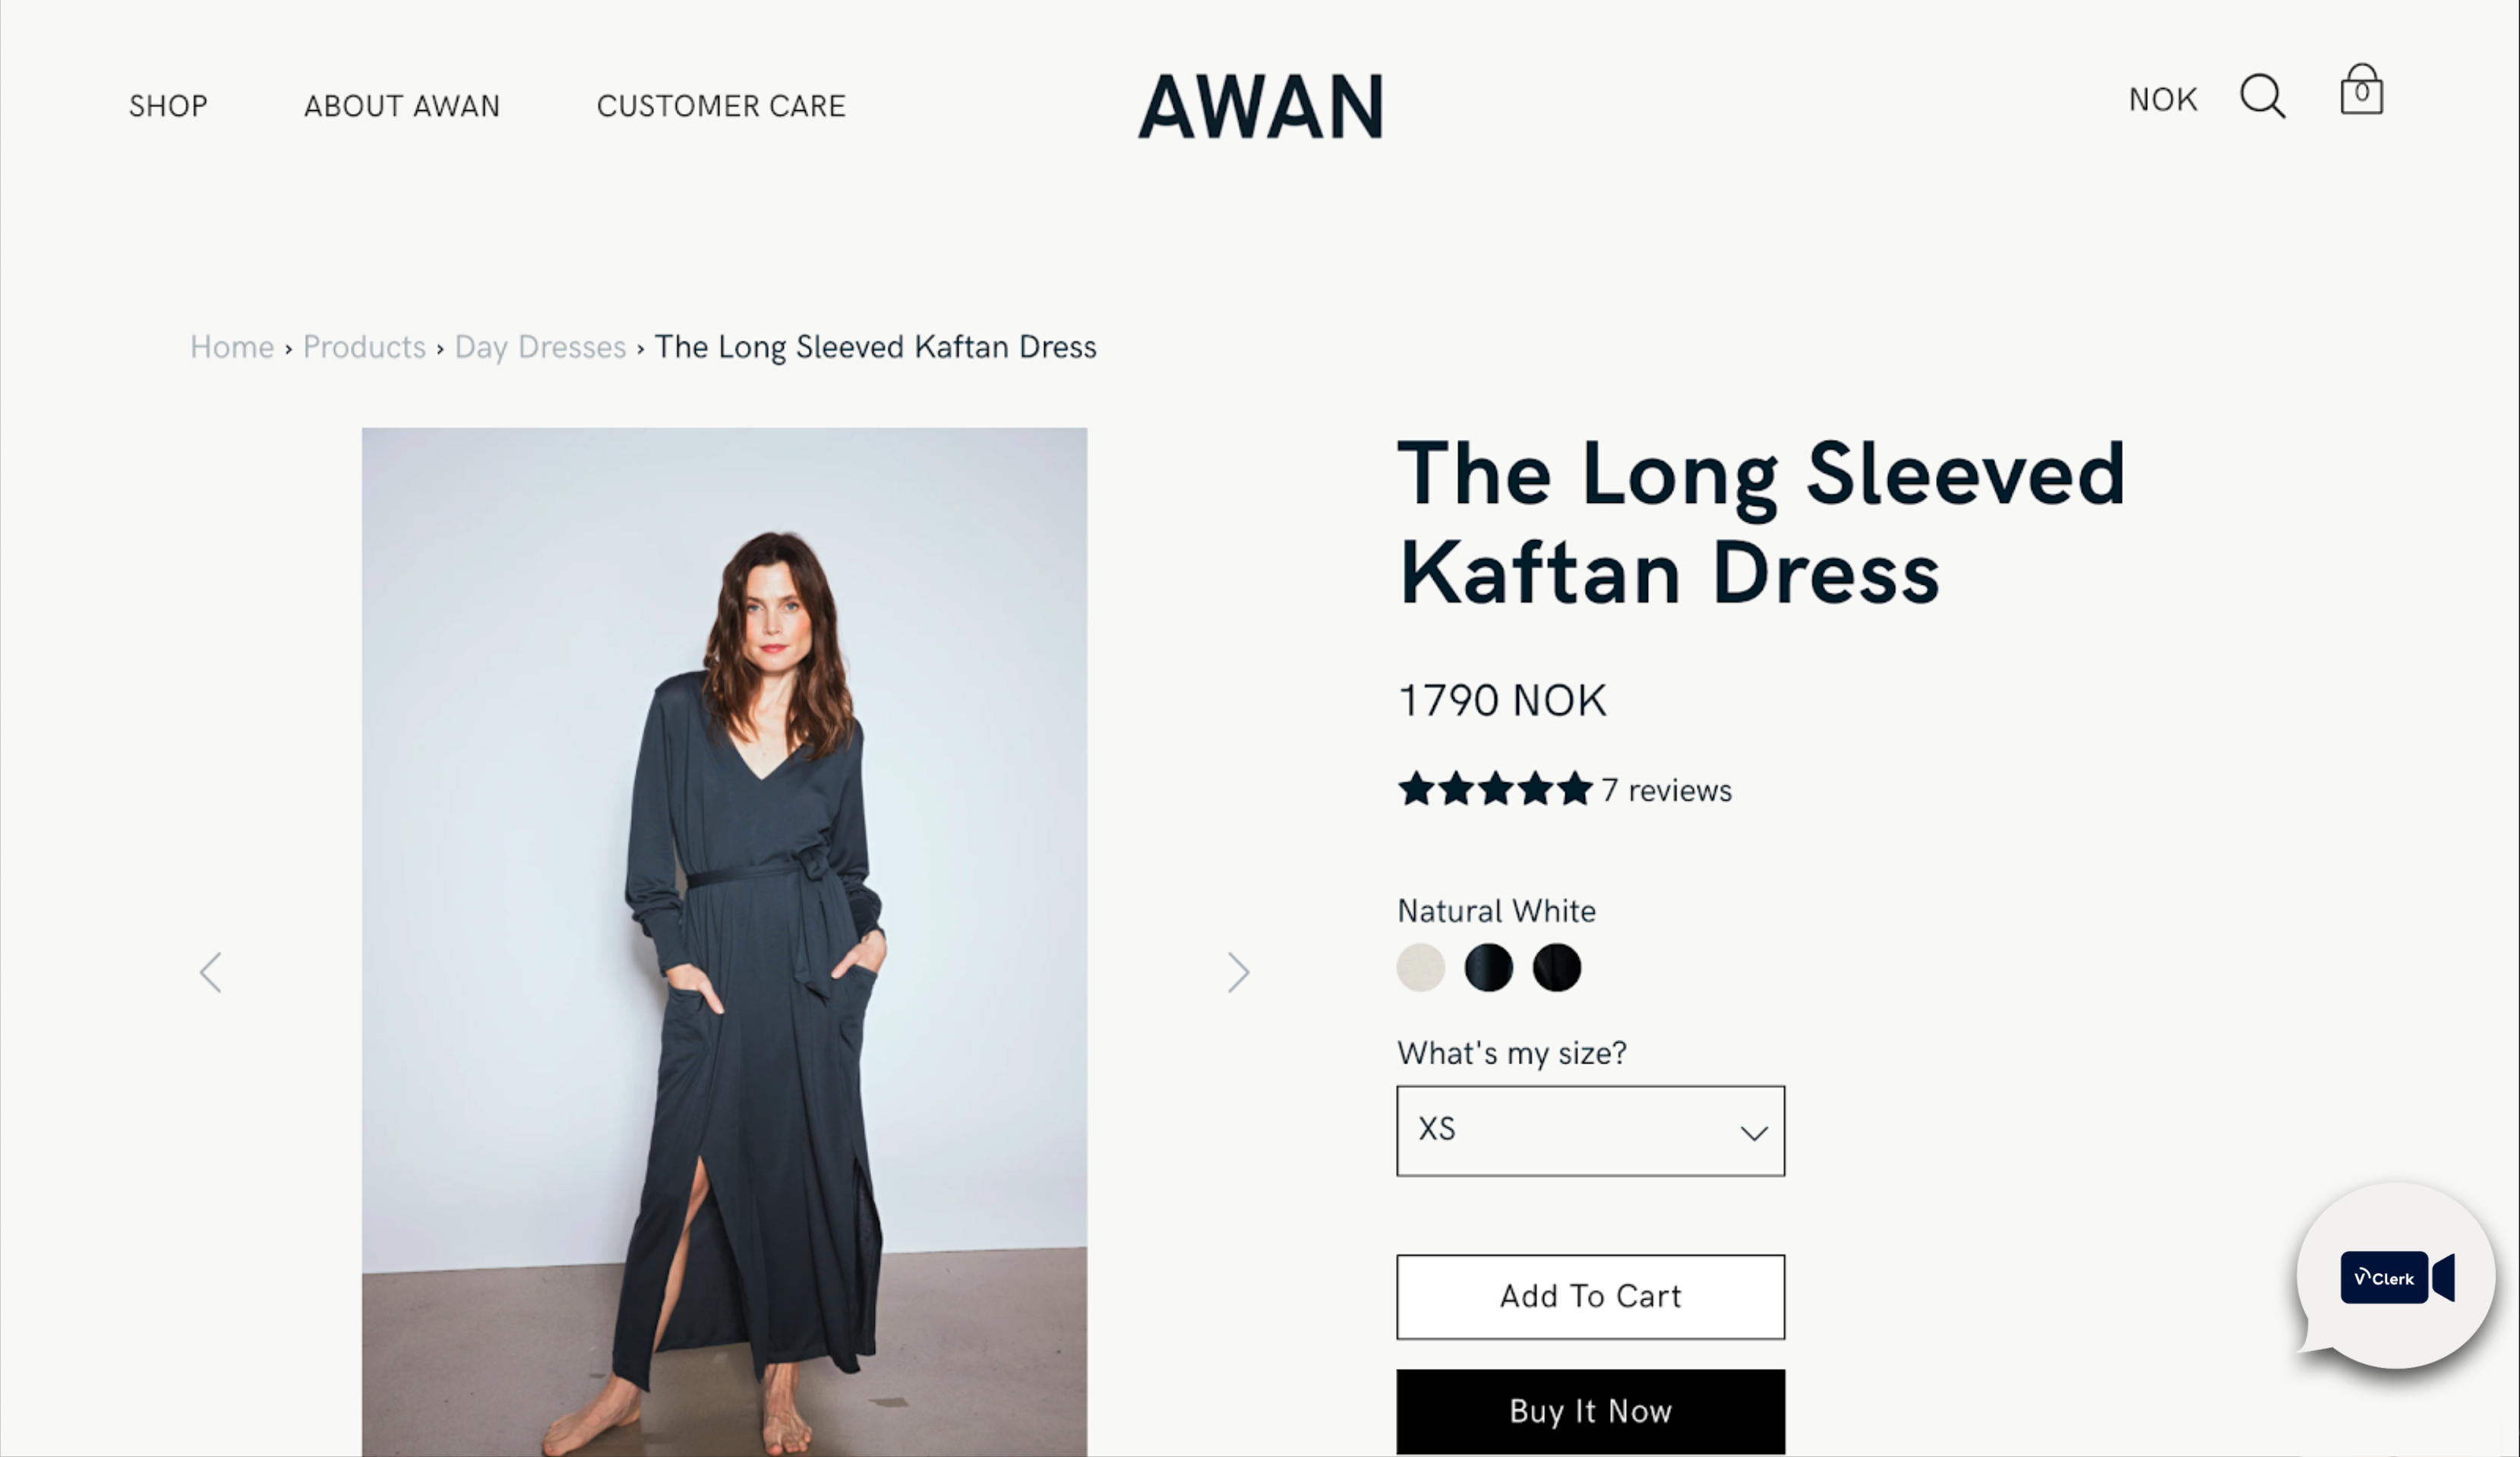
Task: Open the Clerk video chat widget
Action: click(2396, 1277)
